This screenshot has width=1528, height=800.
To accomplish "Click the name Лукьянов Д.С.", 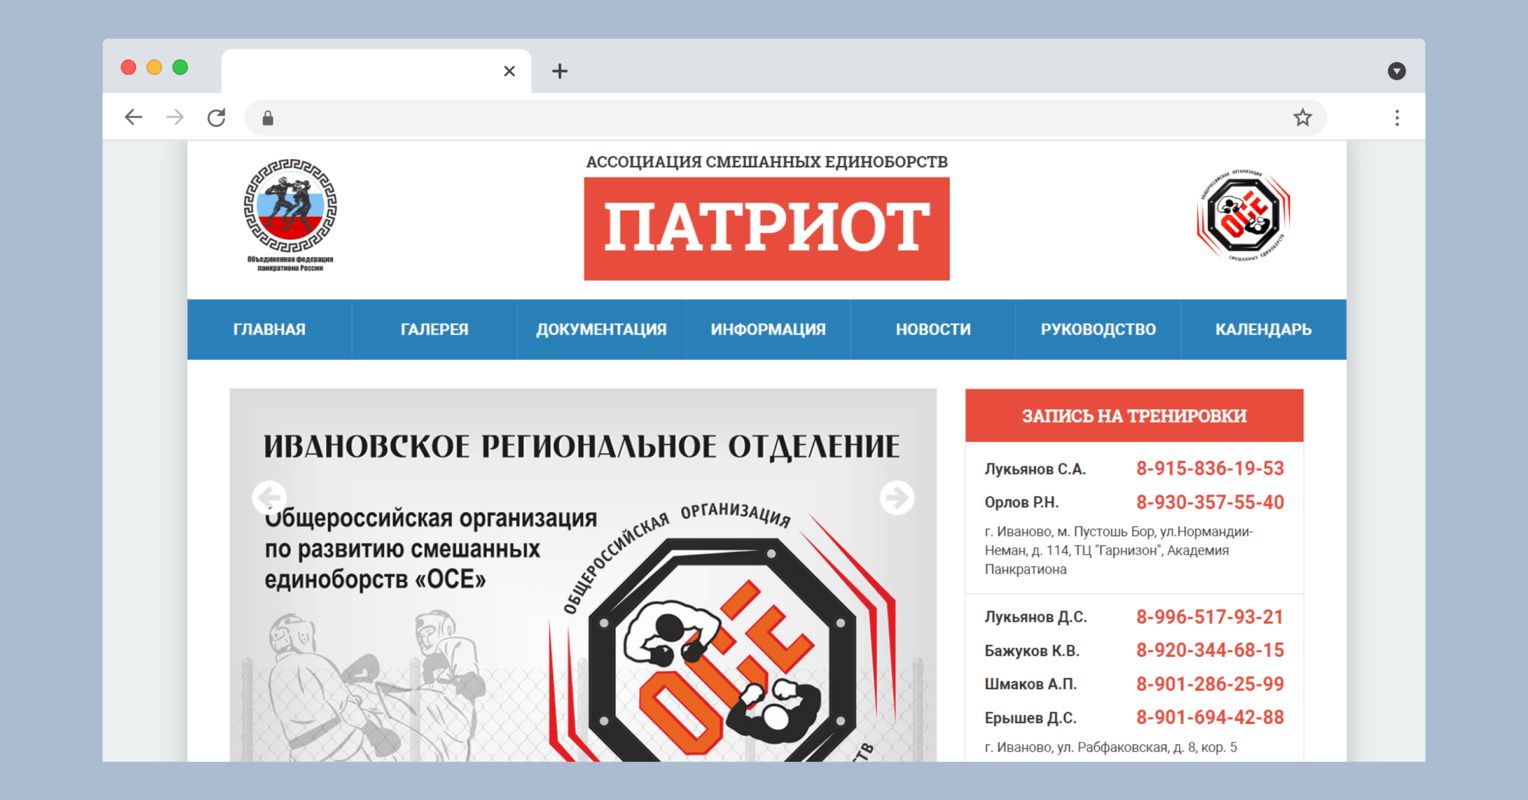I will coord(1035,617).
